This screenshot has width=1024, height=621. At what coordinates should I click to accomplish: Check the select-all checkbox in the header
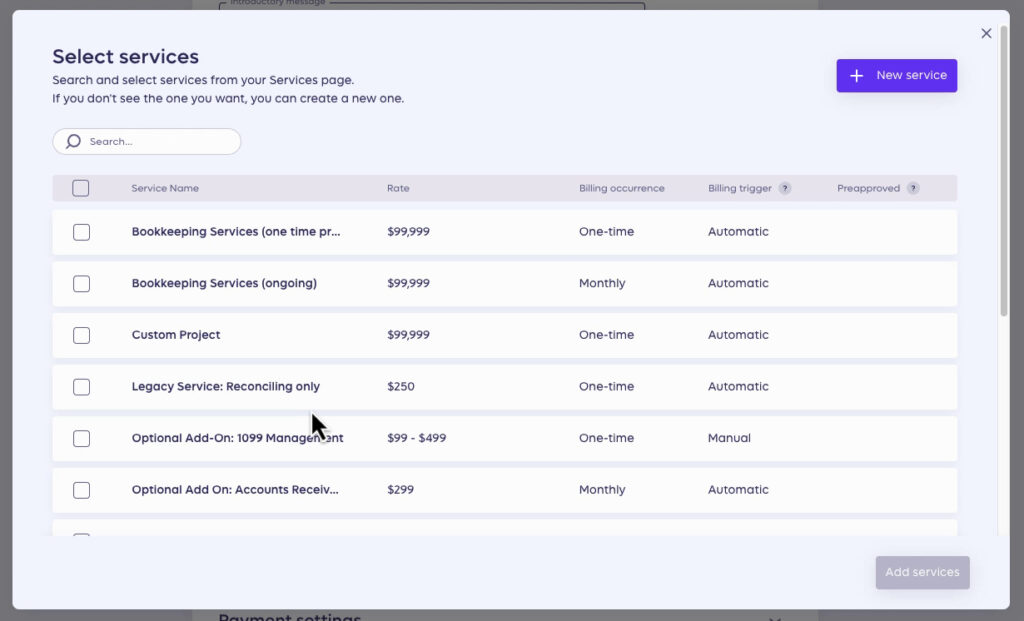coord(81,188)
